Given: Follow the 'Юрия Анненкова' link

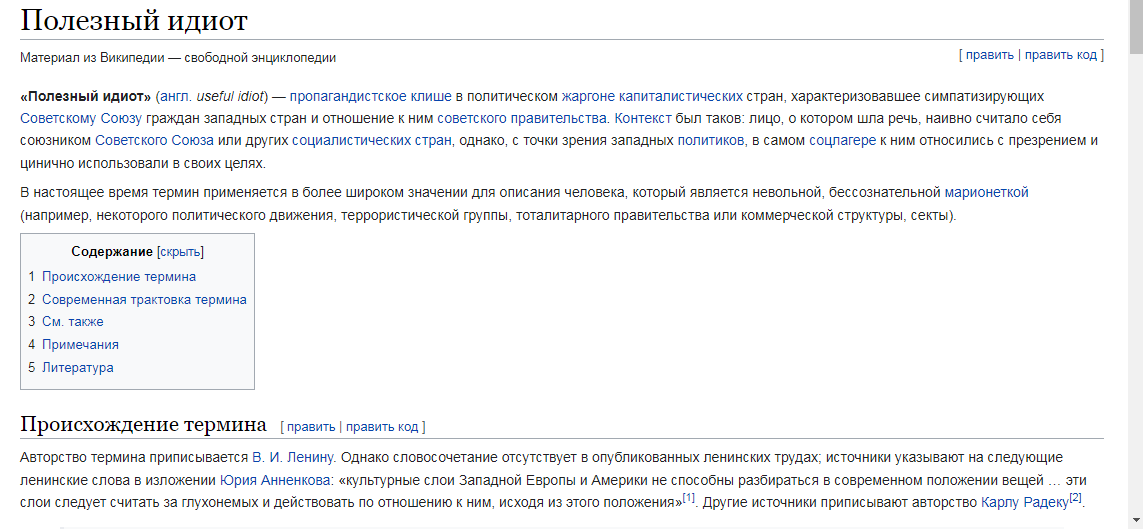Looking at the screenshot, I should coord(275,480).
